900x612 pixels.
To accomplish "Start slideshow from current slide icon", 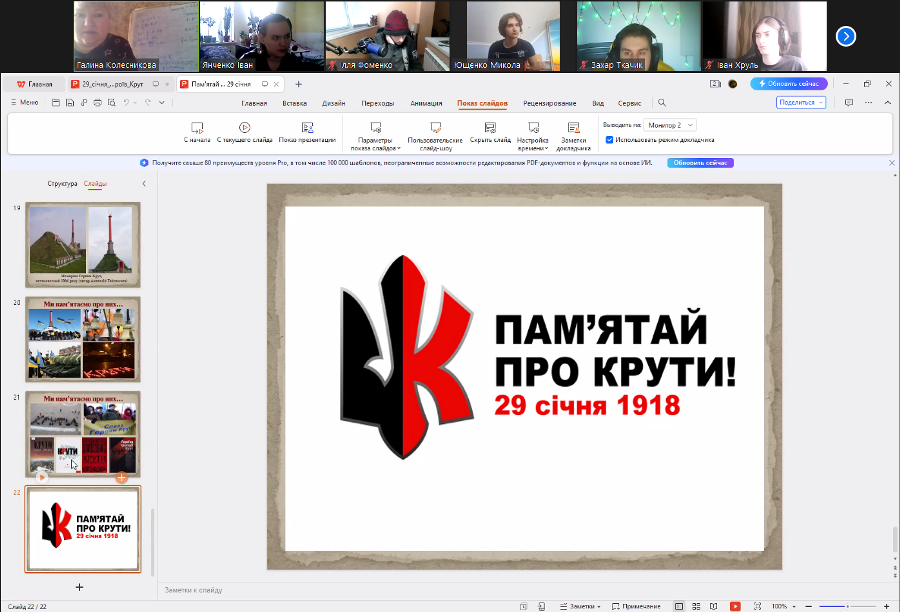I will click(x=245, y=127).
